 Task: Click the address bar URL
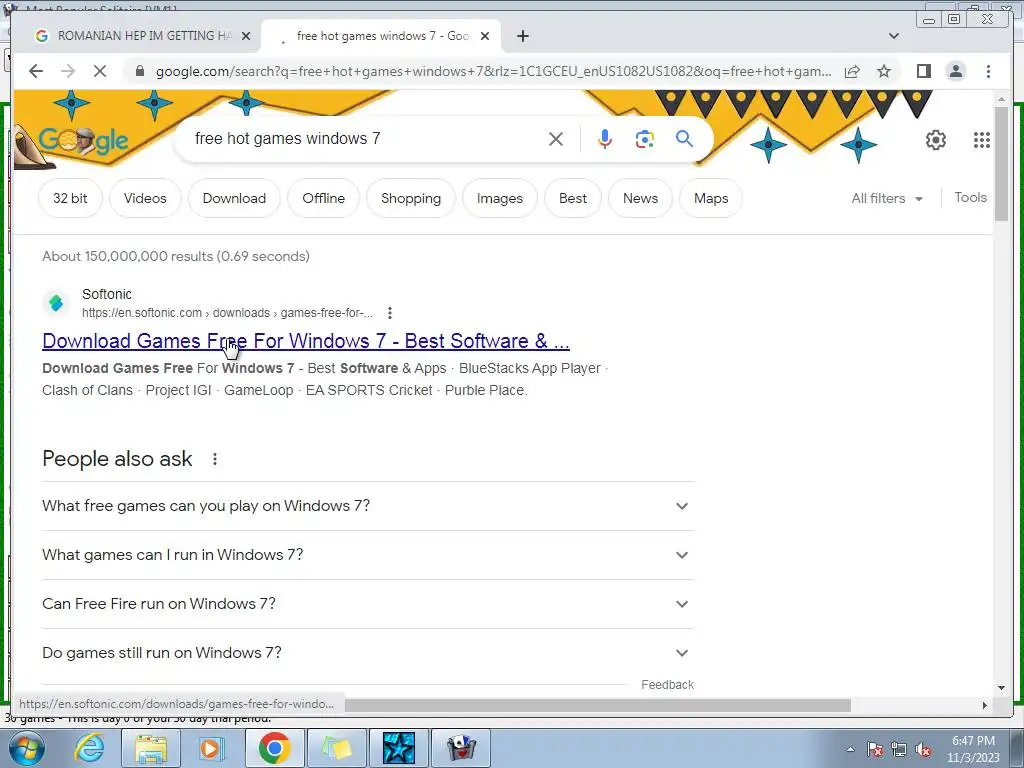(493, 71)
